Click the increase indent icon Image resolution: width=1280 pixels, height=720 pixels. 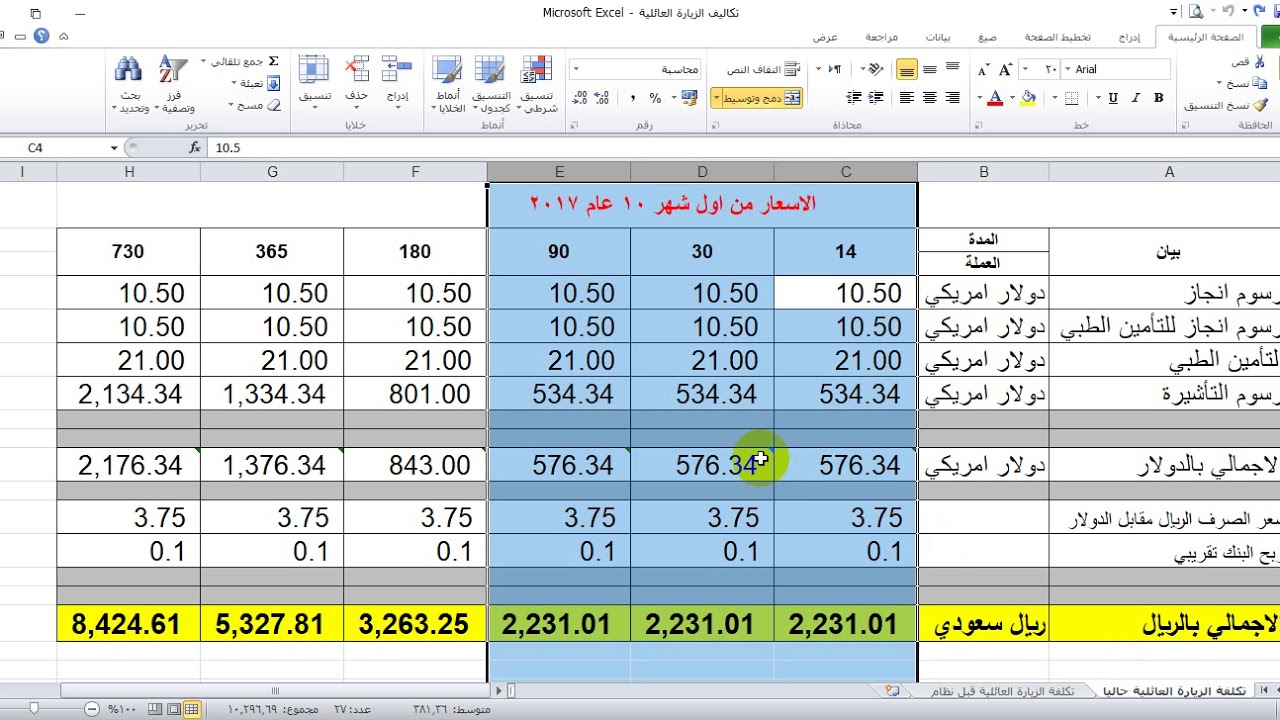point(854,98)
